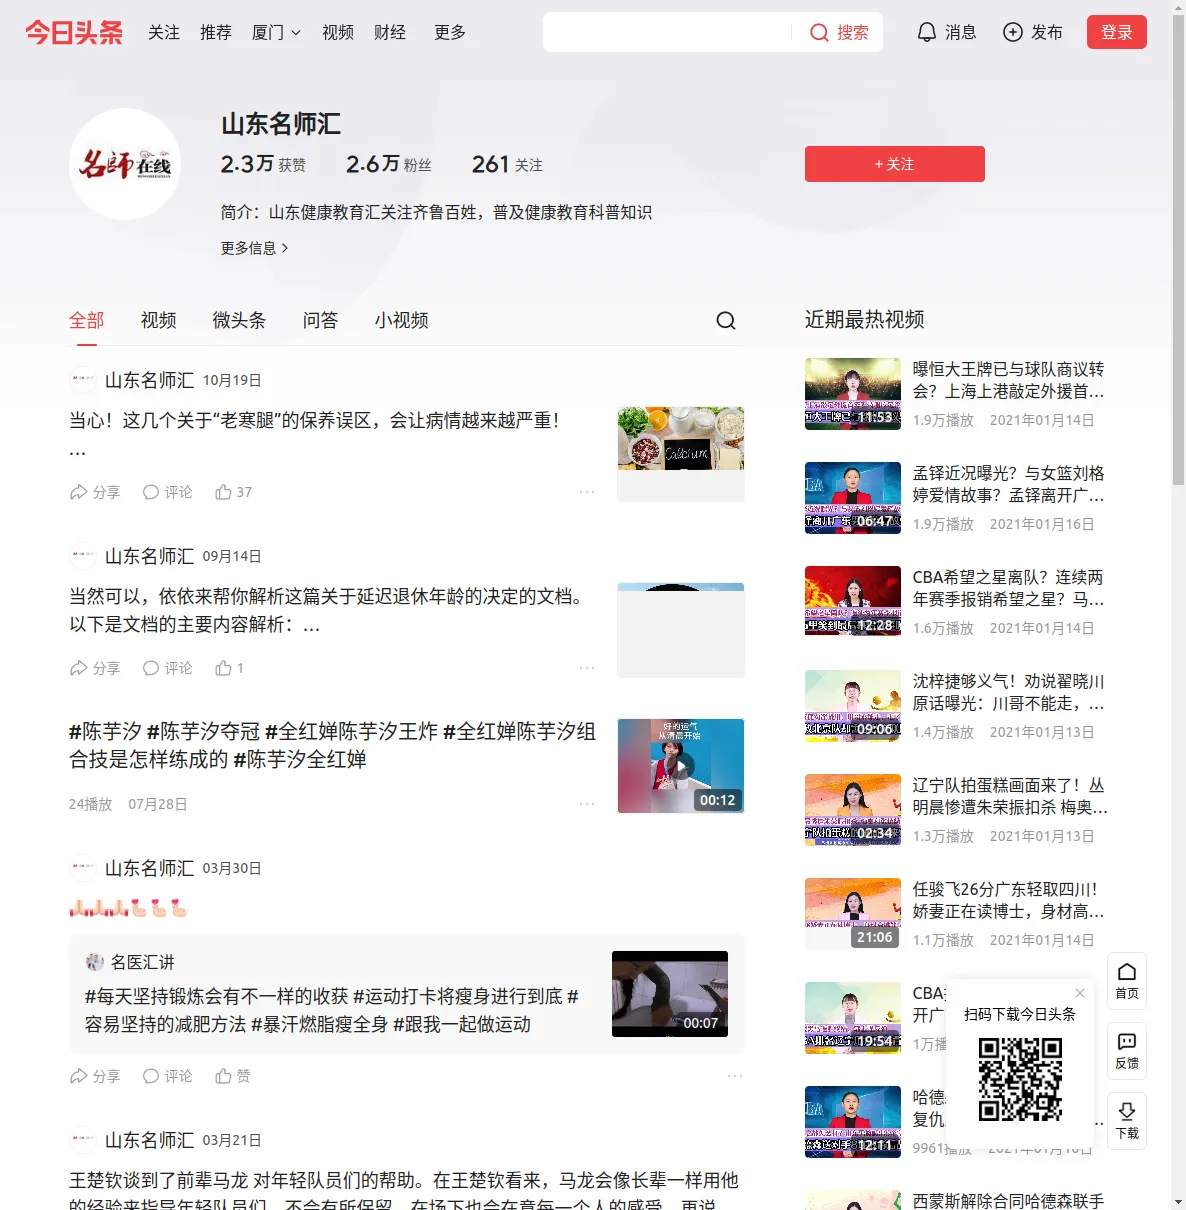
Task: Click the 下载 floating sidebar icon
Action: coord(1127,1121)
